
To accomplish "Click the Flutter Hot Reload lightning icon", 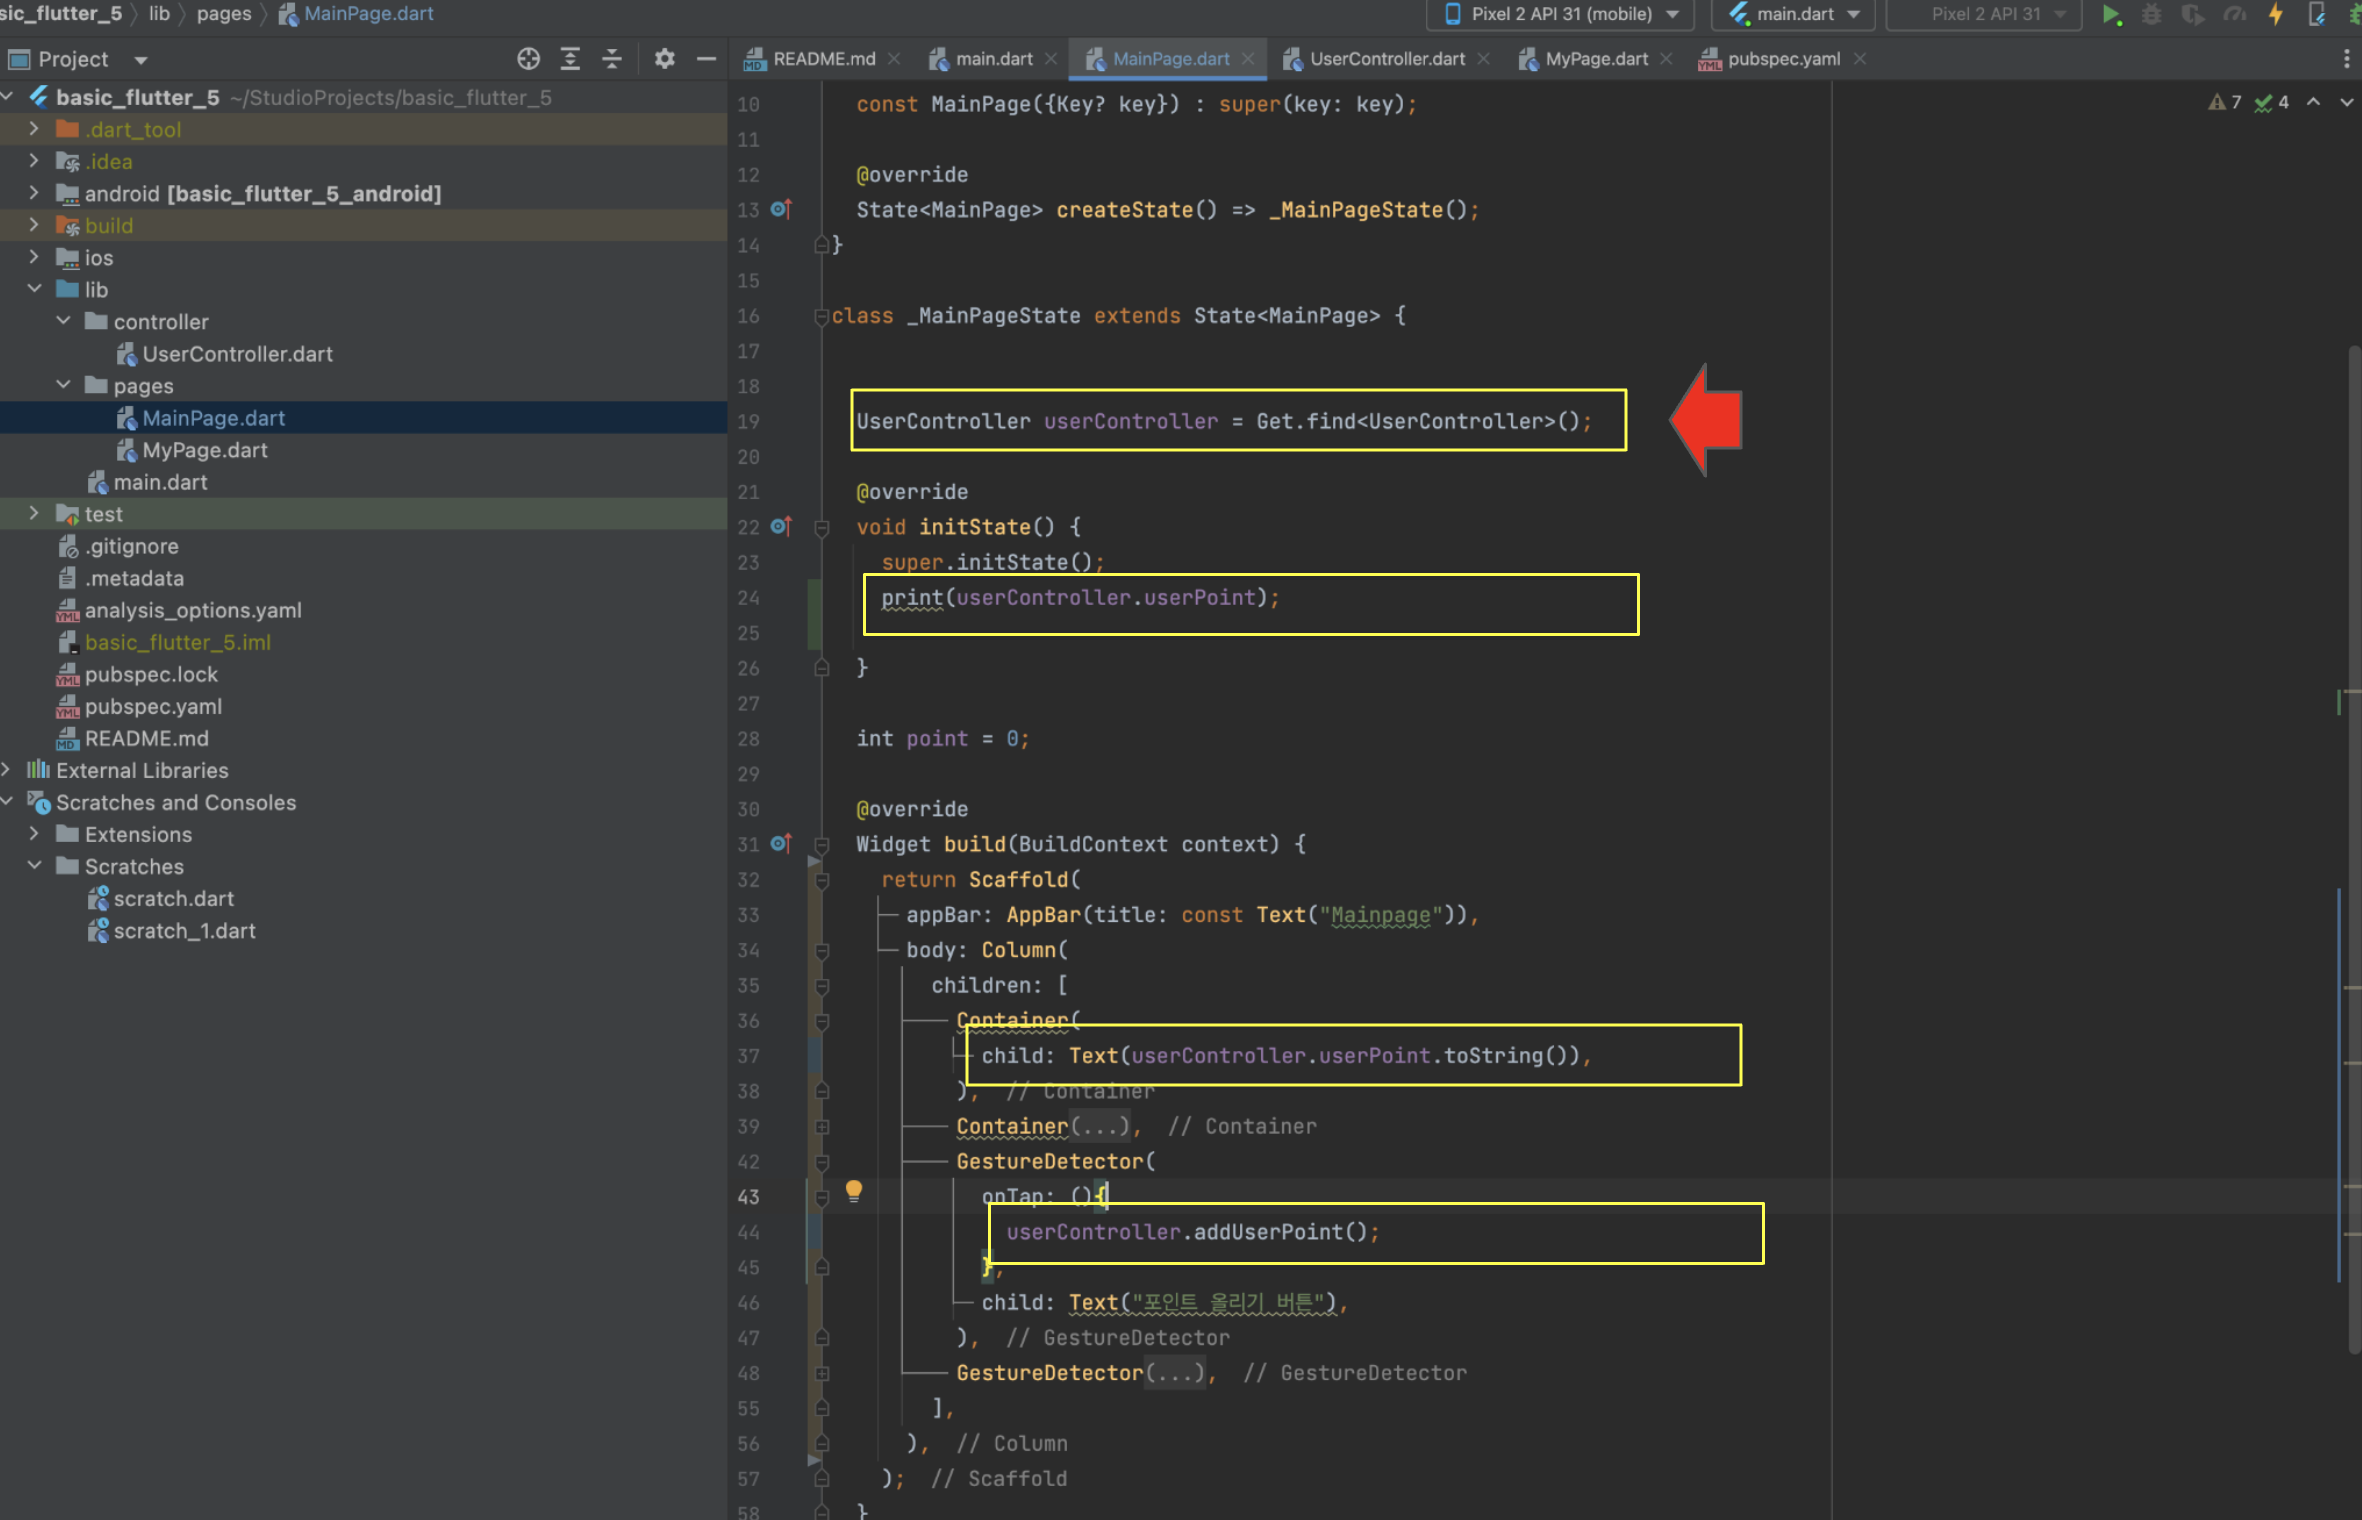I will point(2275,14).
